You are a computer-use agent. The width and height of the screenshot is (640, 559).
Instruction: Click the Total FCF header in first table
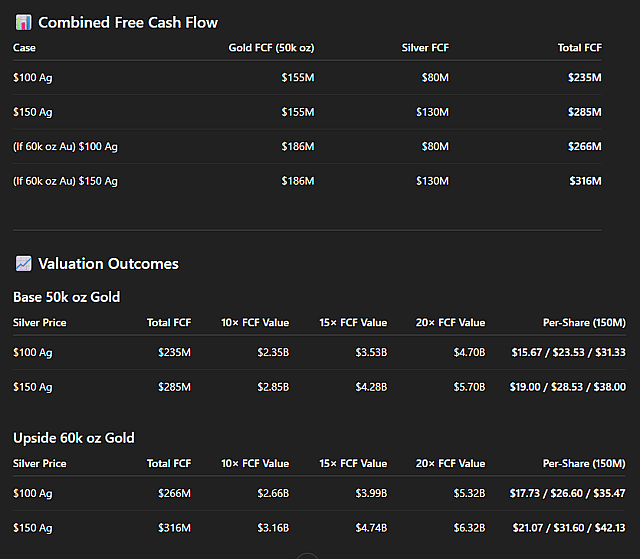click(580, 48)
